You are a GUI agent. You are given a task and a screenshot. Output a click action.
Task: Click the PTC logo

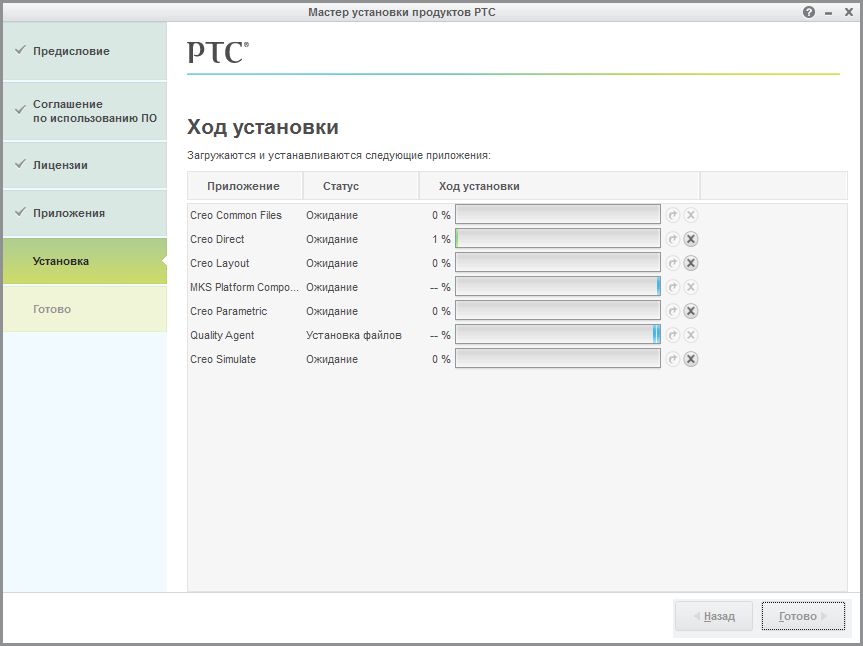pyautogui.click(x=218, y=53)
